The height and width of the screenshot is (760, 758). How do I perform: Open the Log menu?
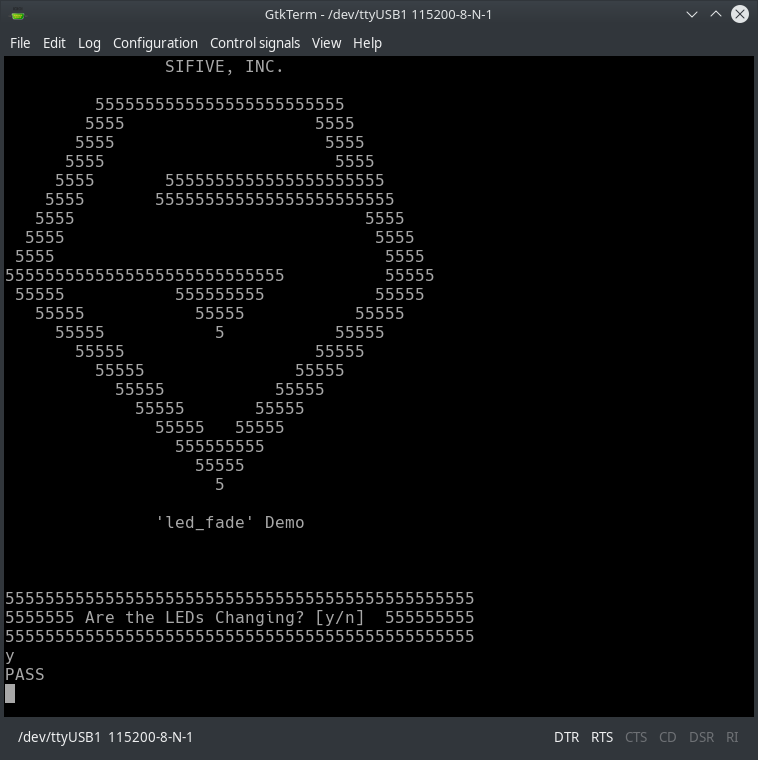[x=89, y=43]
